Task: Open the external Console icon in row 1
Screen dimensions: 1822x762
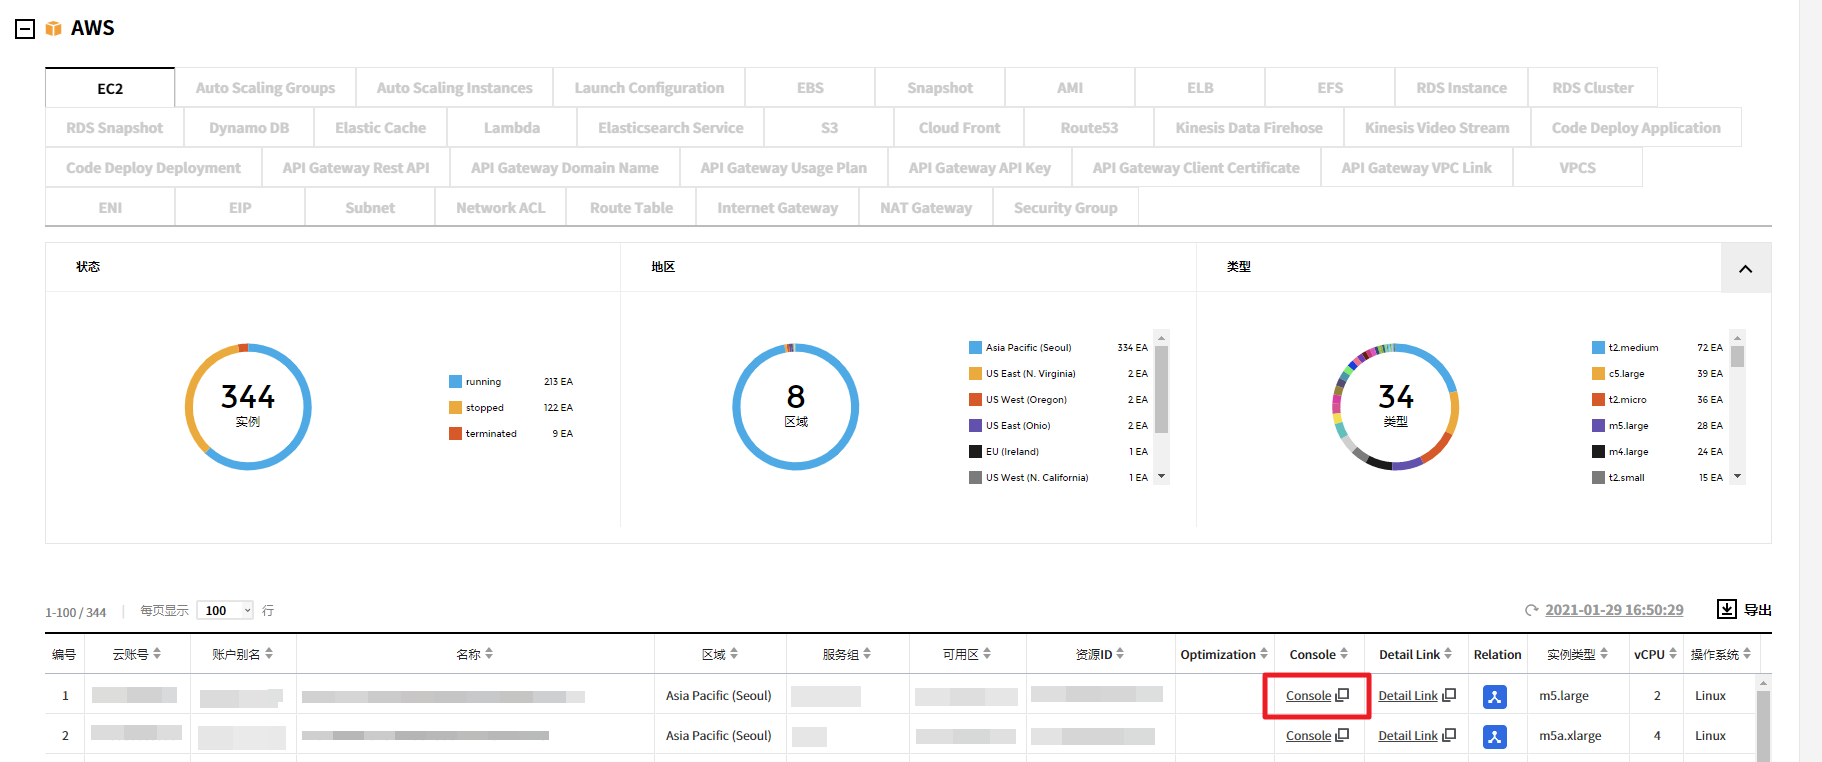Action: click(x=1342, y=695)
